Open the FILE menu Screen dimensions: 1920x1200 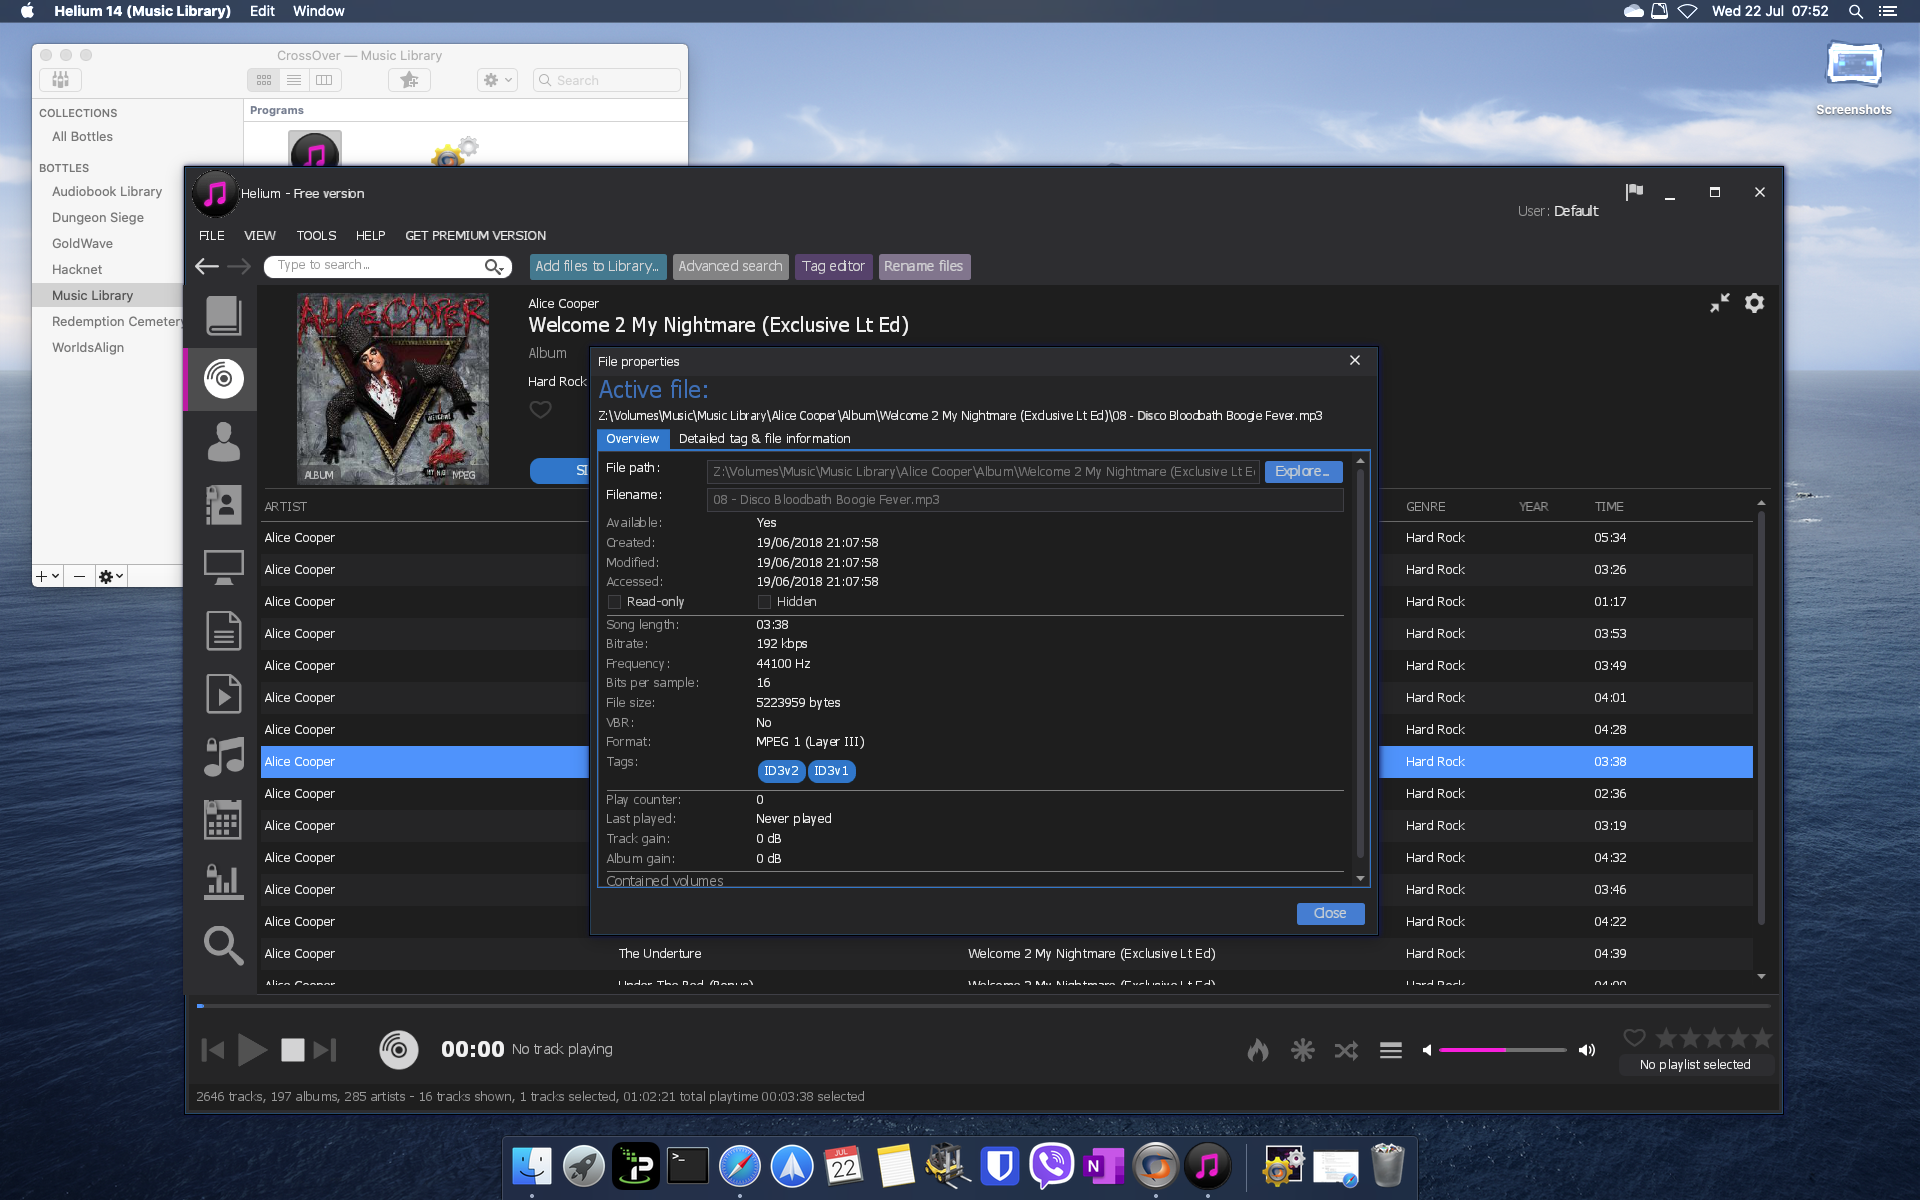[211, 236]
